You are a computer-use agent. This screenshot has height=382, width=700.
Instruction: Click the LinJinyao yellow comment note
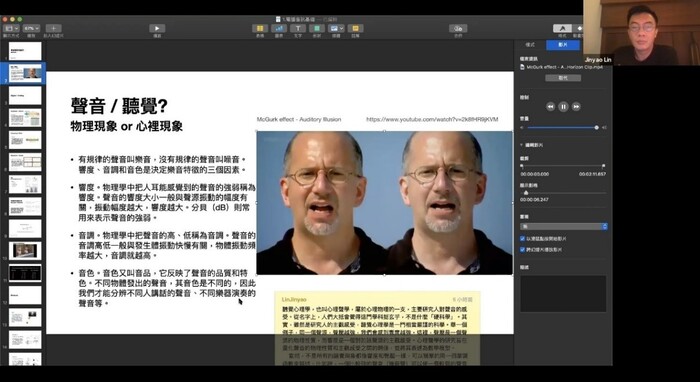(377, 328)
